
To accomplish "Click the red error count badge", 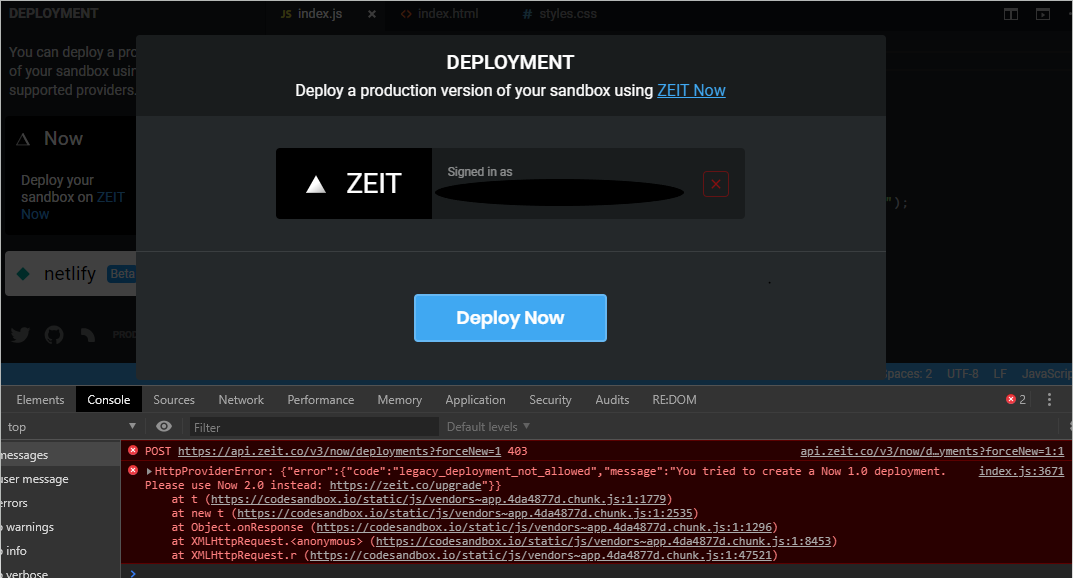I will (x=1016, y=399).
